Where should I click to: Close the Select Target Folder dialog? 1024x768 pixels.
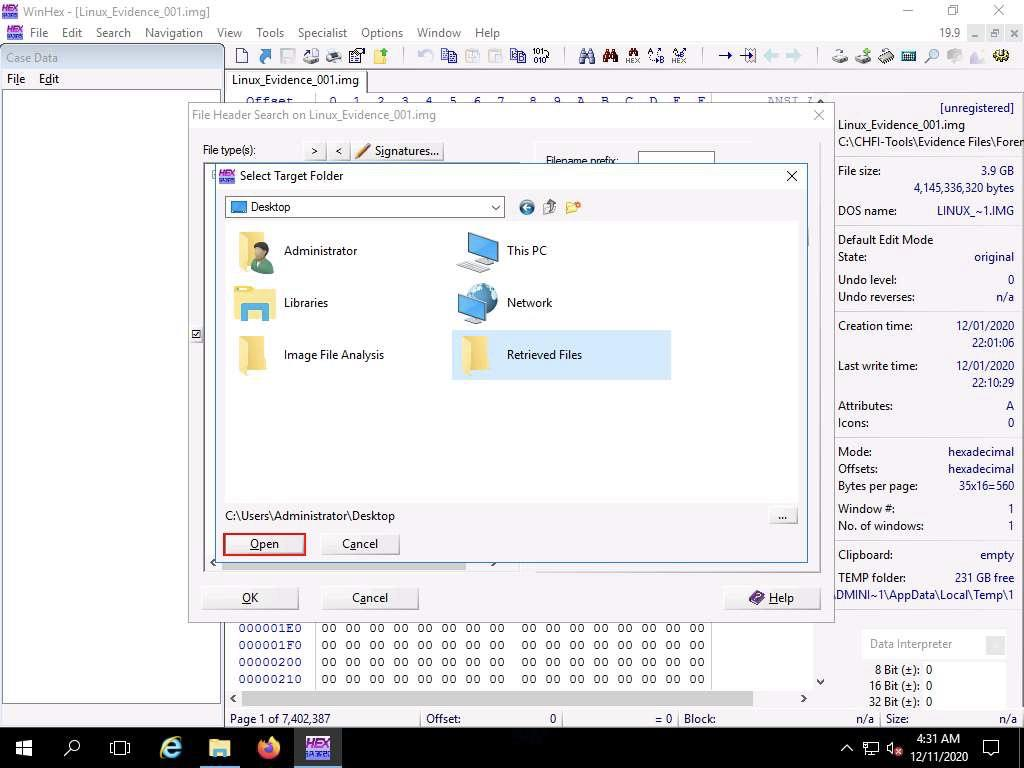coord(792,176)
